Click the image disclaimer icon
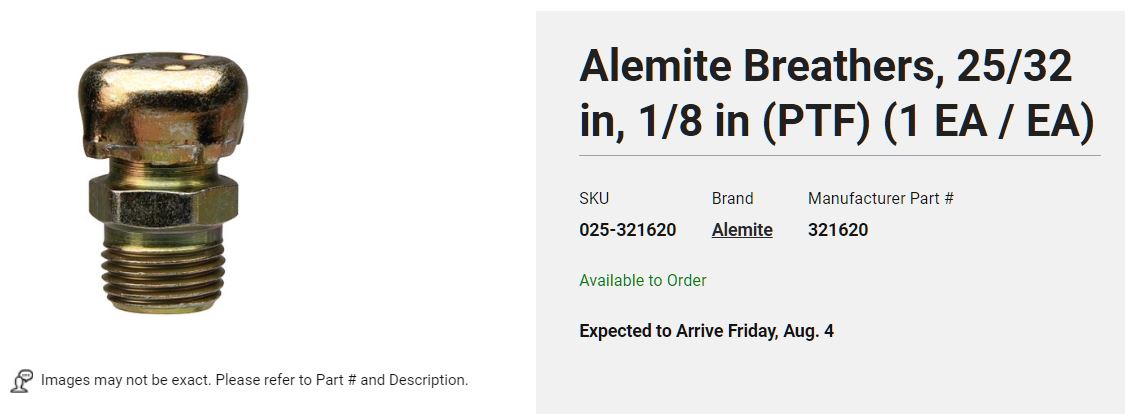The height and width of the screenshot is (414, 1125). click(22, 380)
